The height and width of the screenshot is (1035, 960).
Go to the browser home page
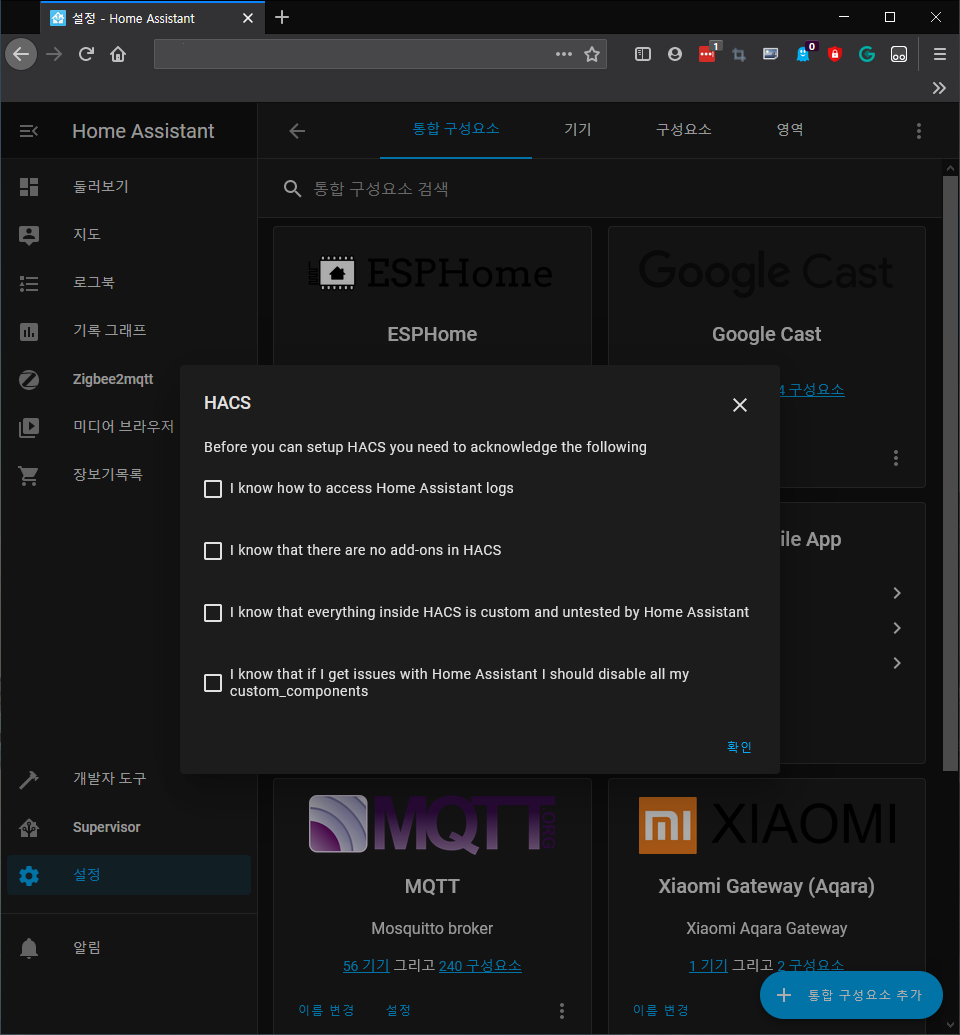118,54
